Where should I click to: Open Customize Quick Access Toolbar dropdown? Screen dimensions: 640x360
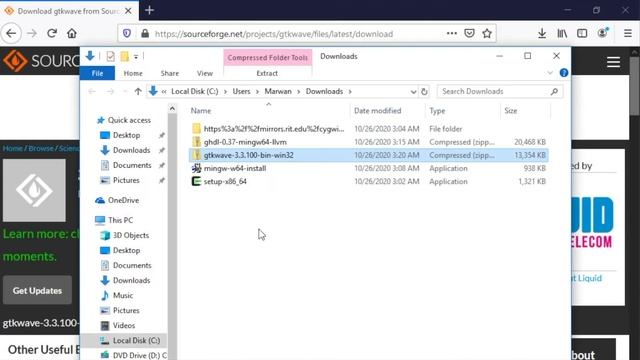coord(136,57)
